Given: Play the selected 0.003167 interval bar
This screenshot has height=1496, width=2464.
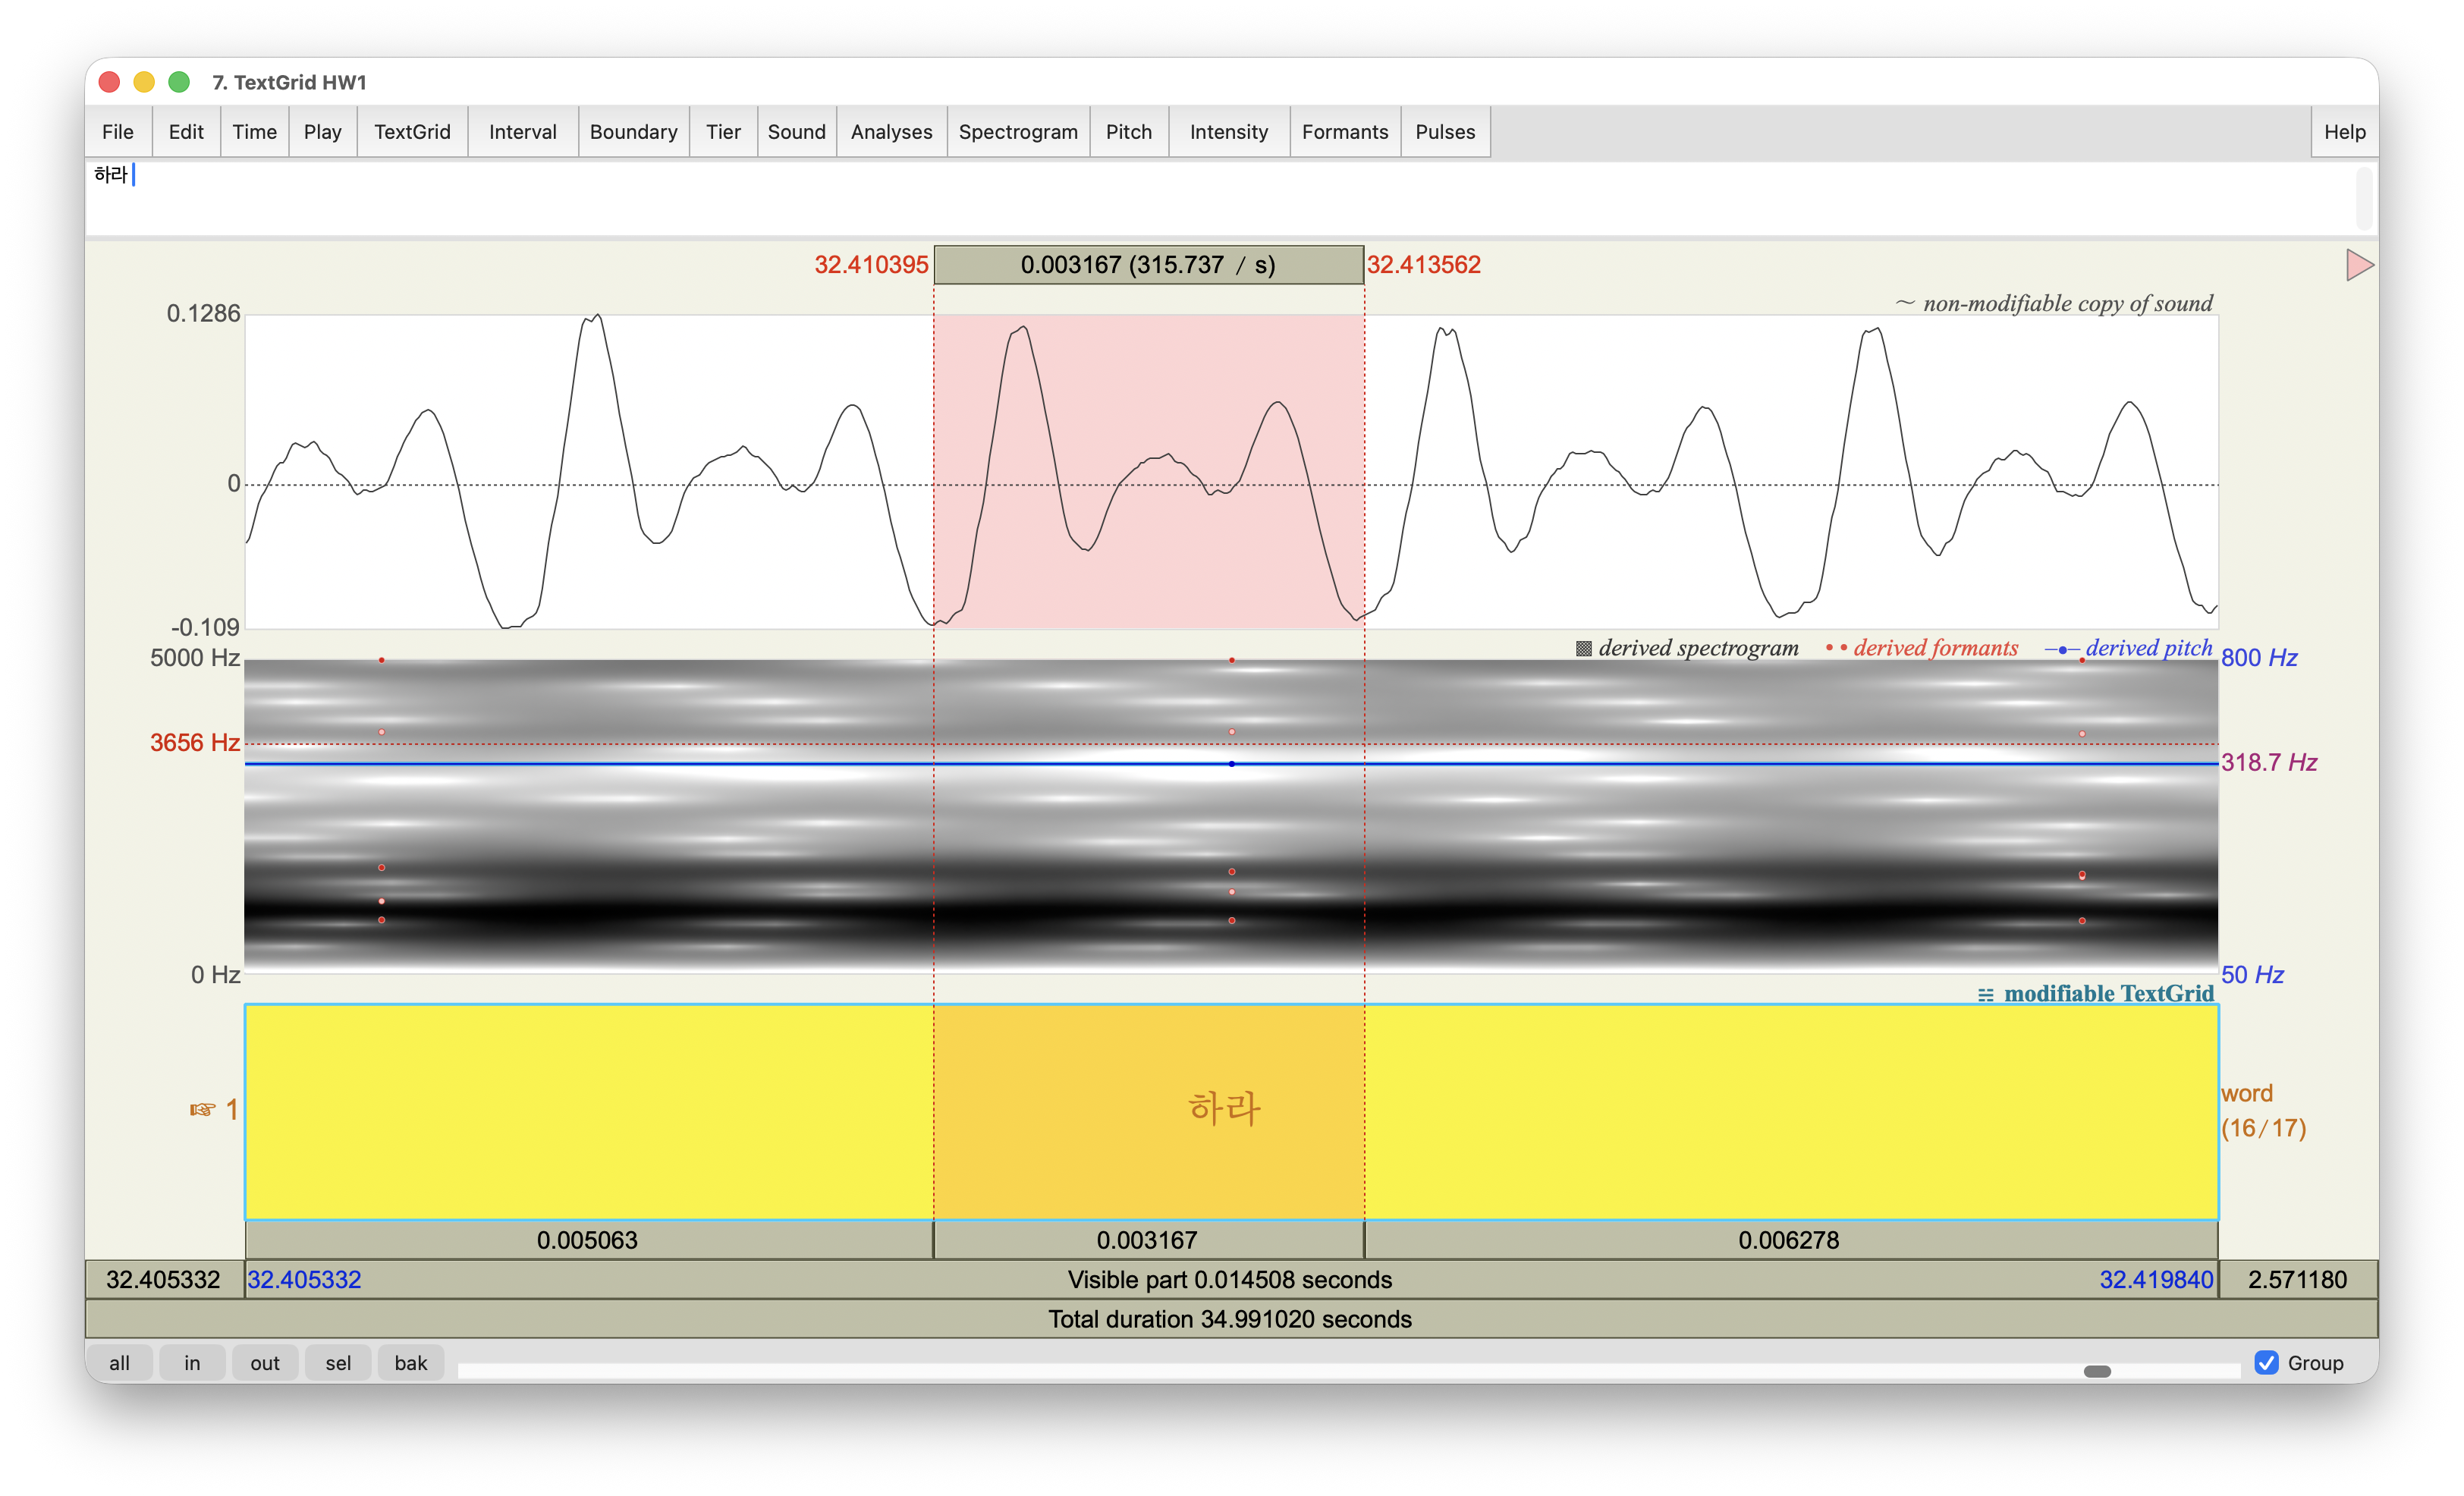Looking at the screenshot, I should (x=1148, y=1240).
